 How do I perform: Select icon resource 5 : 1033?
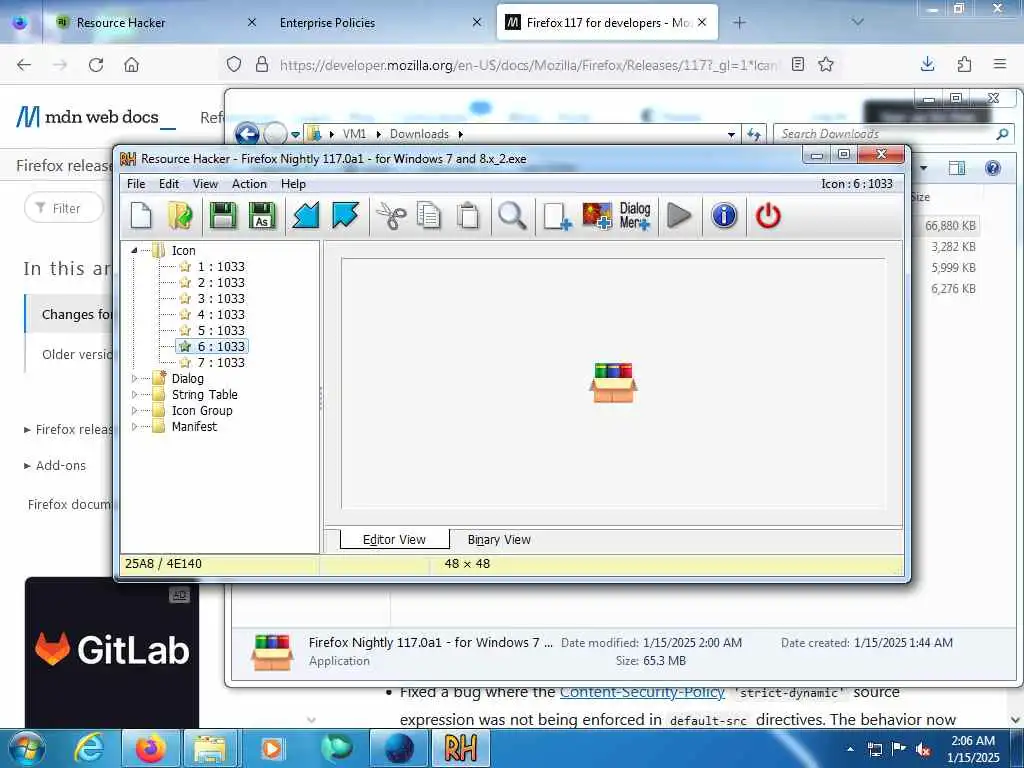(221, 330)
